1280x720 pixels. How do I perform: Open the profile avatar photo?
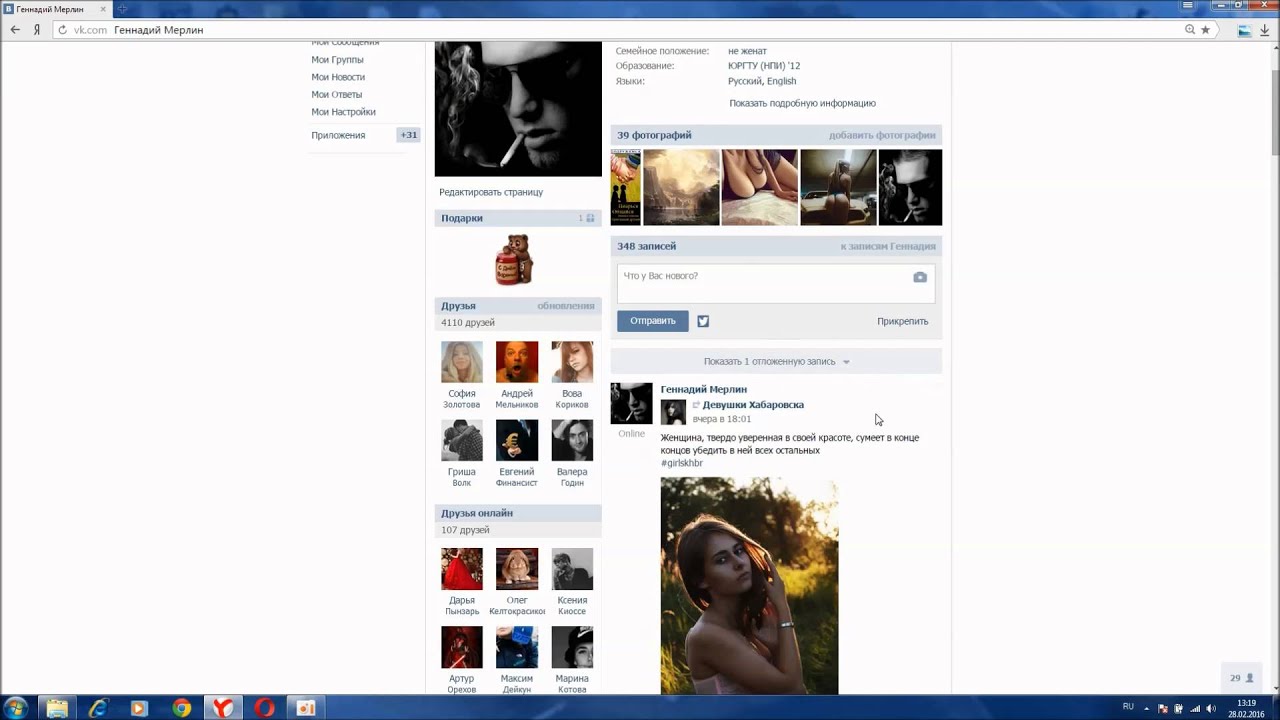pyautogui.click(x=518, y=108)
